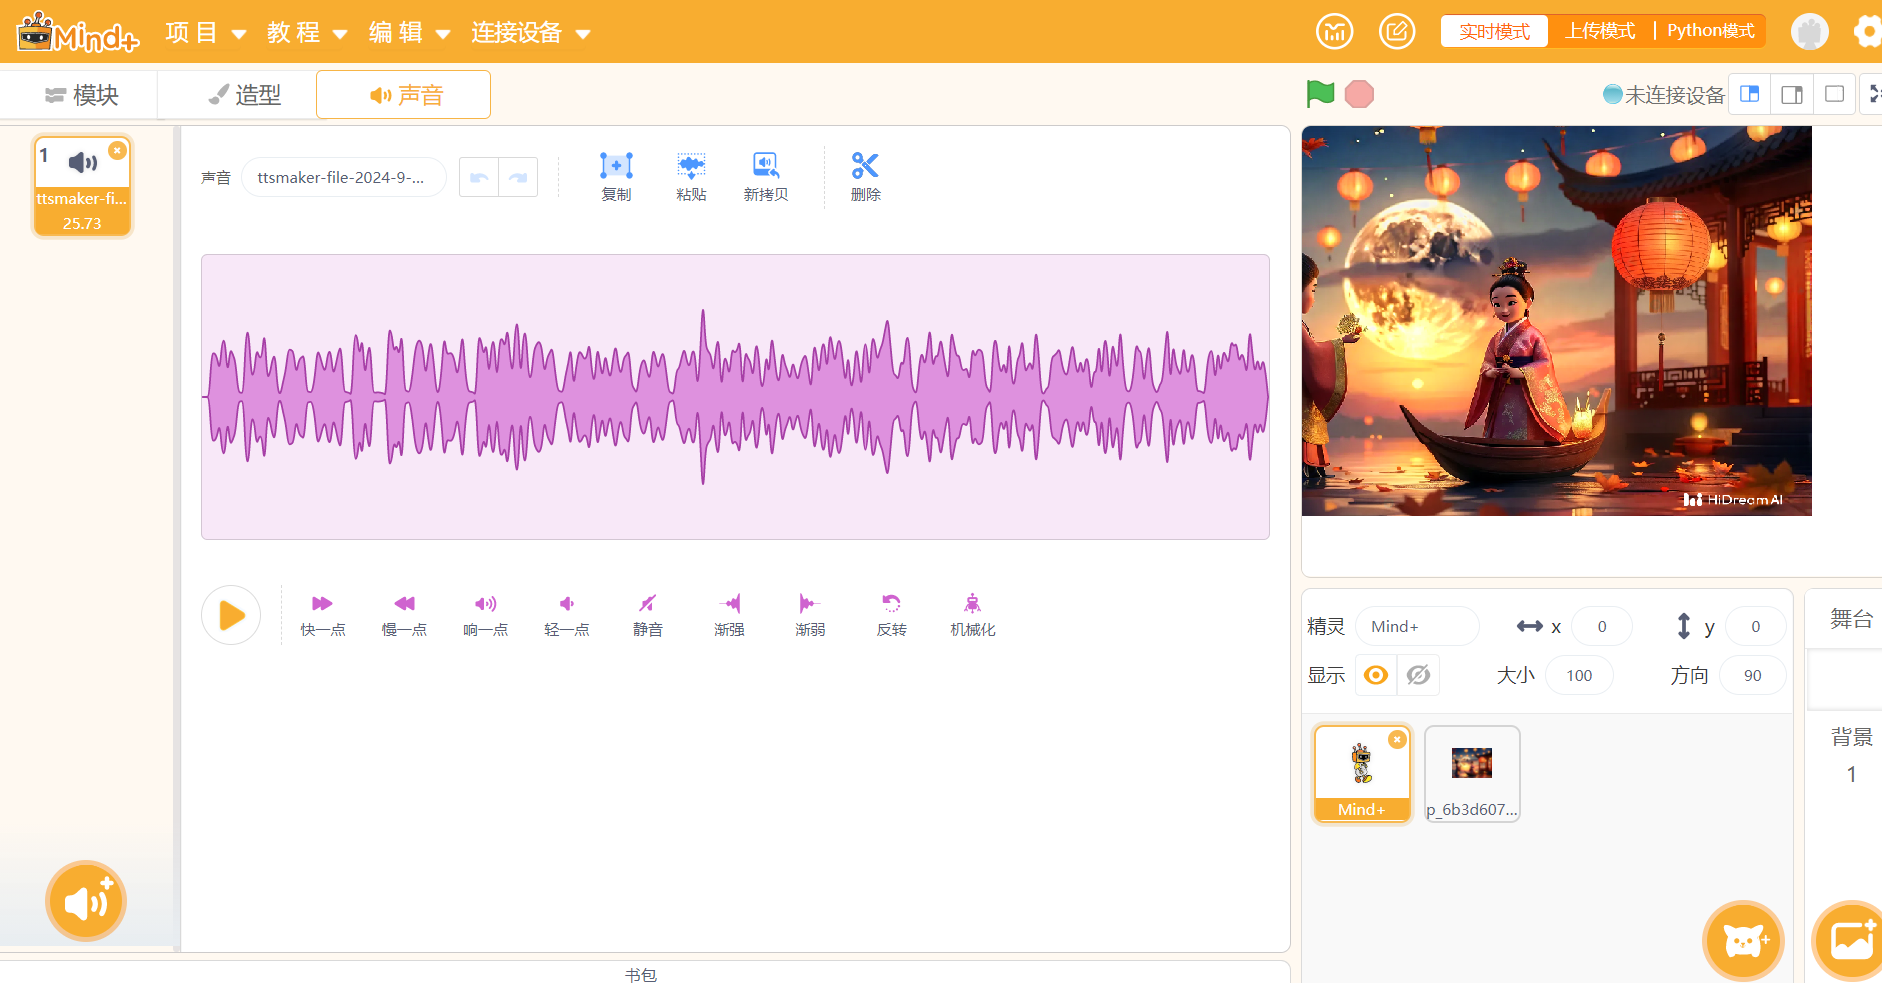The width and height of the screenshot is (1882, 983).
Task: Edit the 方向 direction field
Action: (1753, 675)
